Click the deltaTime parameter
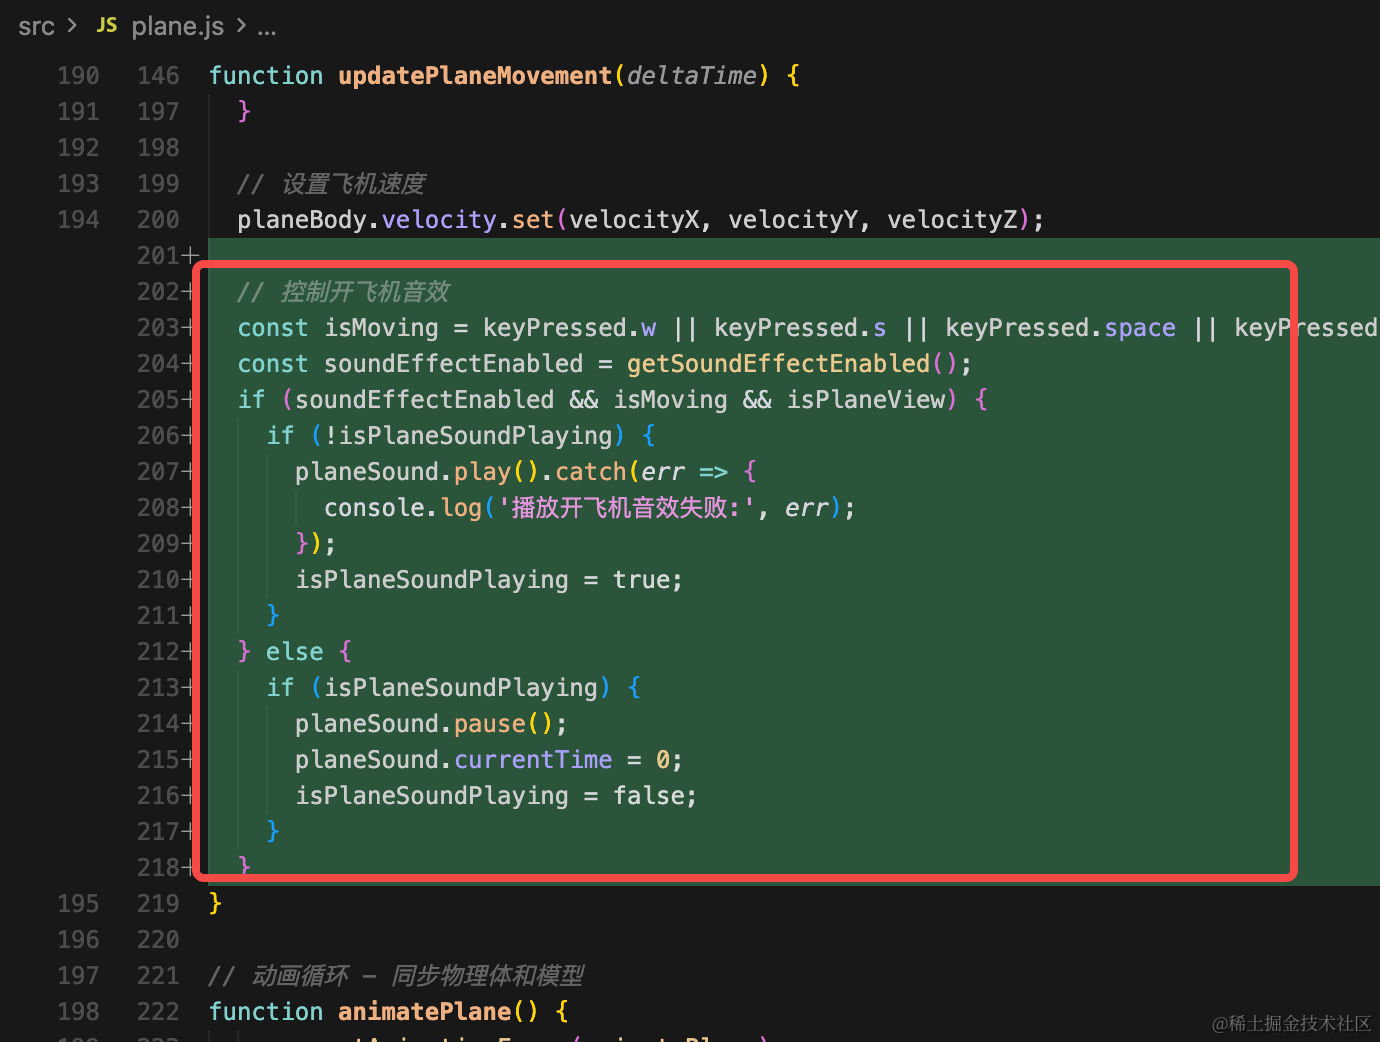1380x1042 pixels. click(692, 76)
